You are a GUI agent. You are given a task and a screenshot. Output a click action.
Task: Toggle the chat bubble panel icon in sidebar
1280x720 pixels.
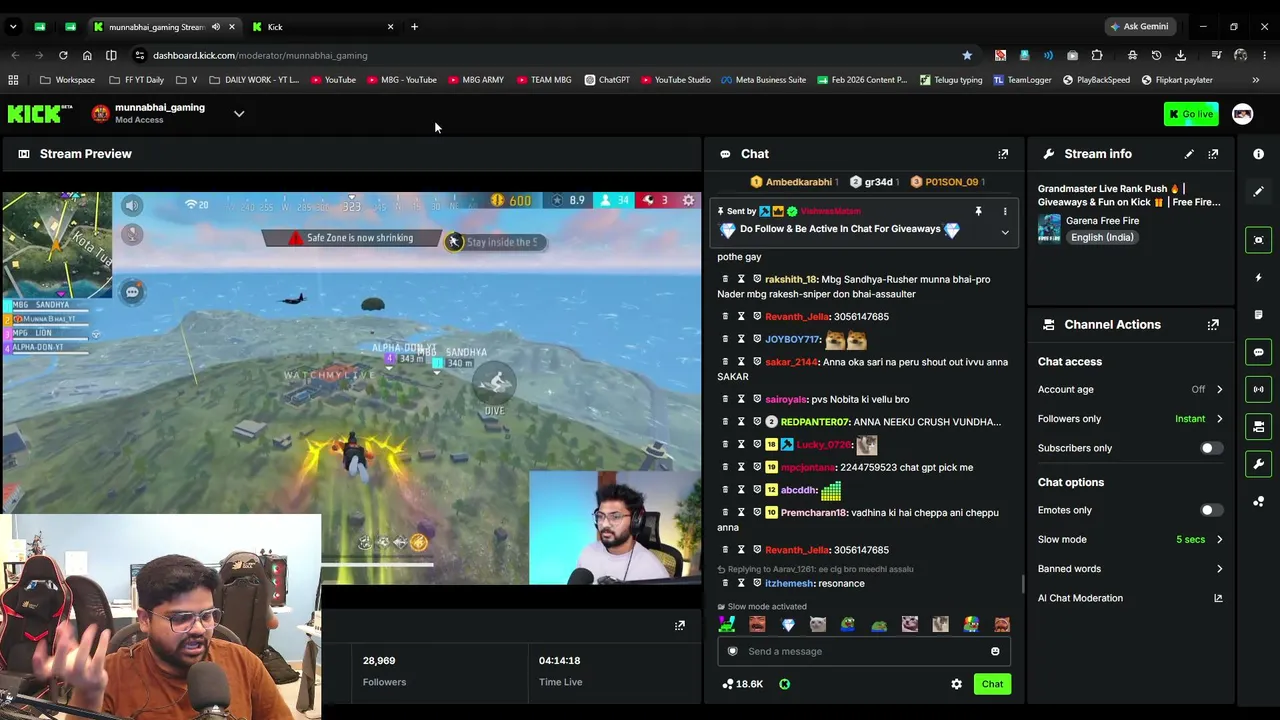(1259, 352)
